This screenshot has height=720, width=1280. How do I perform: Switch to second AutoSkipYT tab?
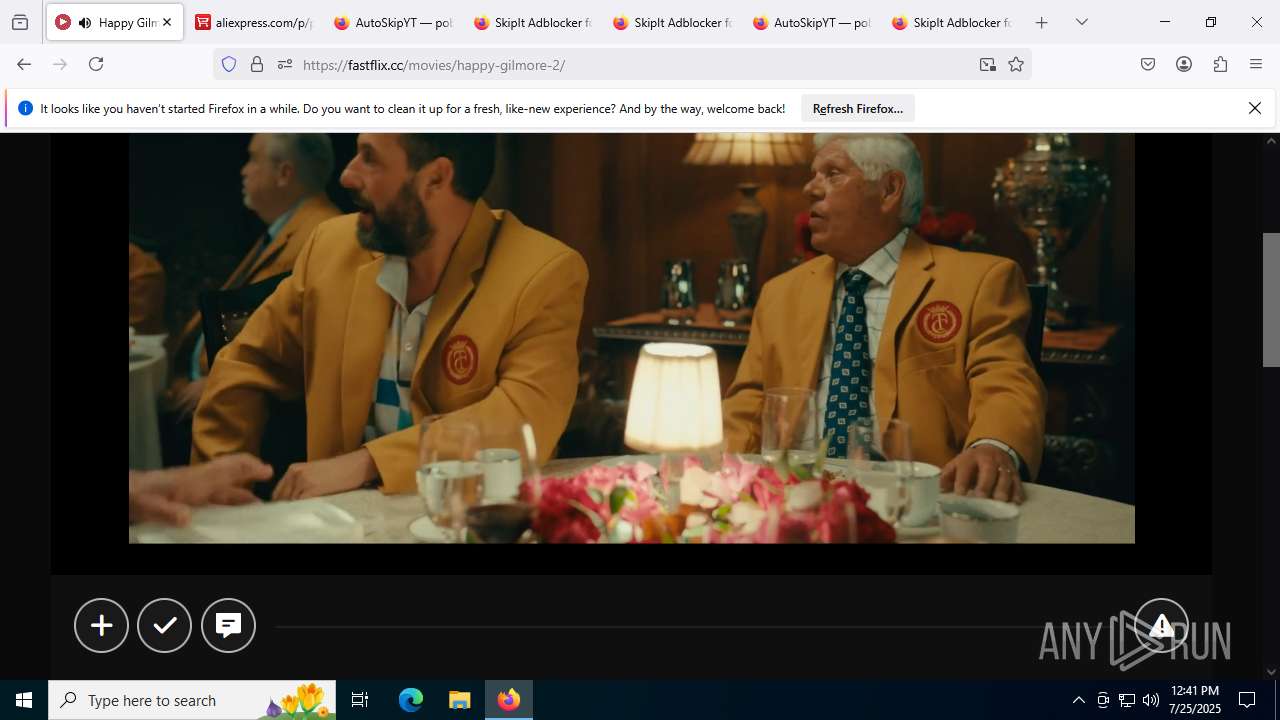point(812,22)
